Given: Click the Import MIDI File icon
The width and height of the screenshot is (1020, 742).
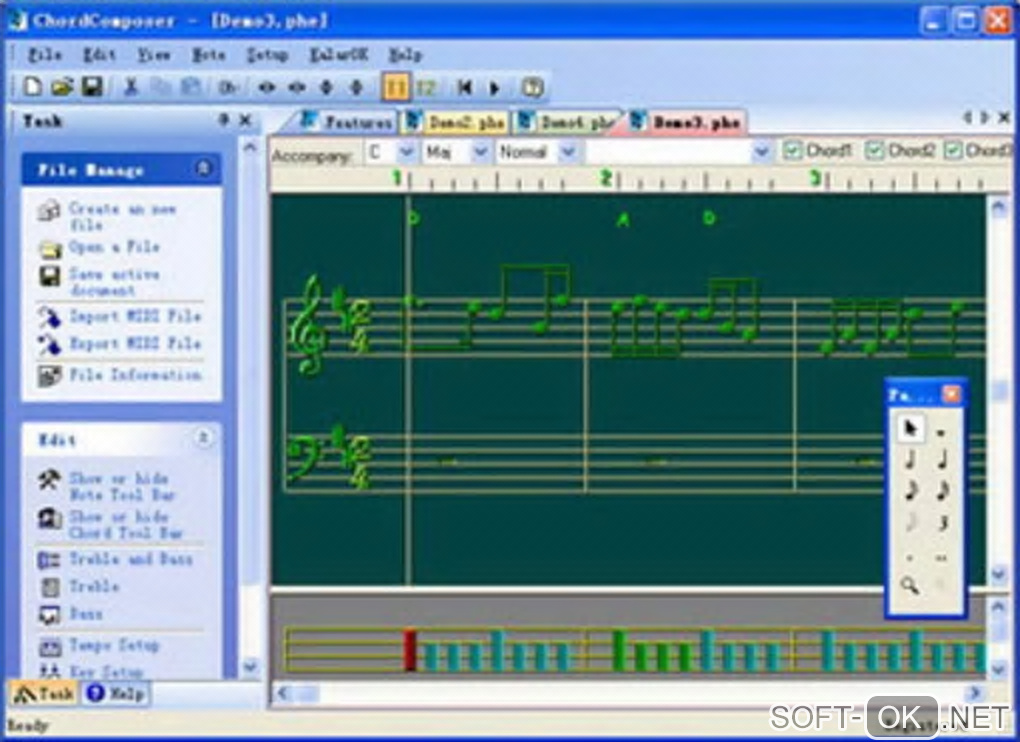Looking at the screenshot, I should coord(49,317).
